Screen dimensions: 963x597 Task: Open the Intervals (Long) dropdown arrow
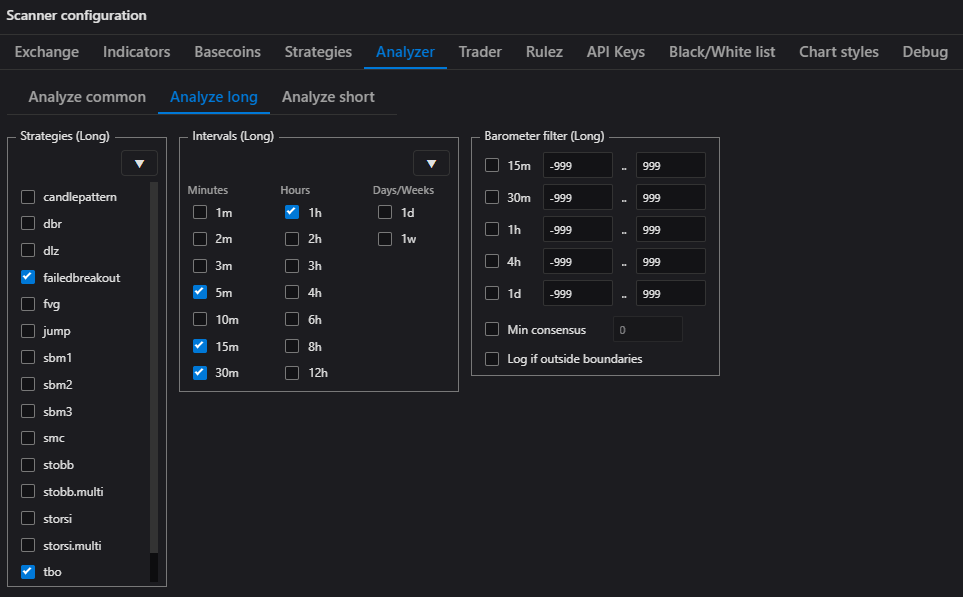coord(431,163)
